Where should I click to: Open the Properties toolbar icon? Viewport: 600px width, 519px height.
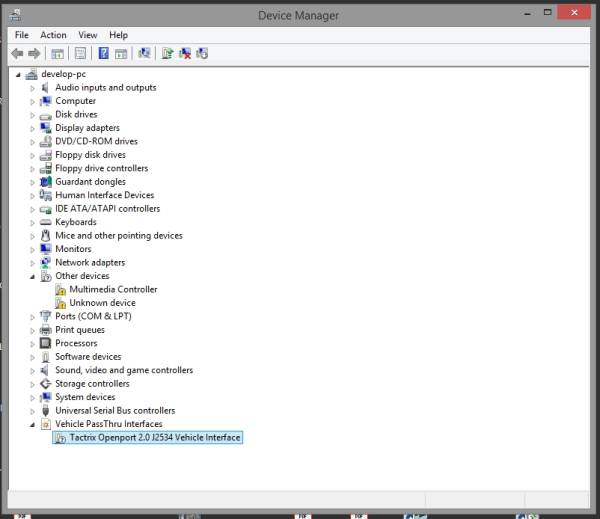[80, 54]
